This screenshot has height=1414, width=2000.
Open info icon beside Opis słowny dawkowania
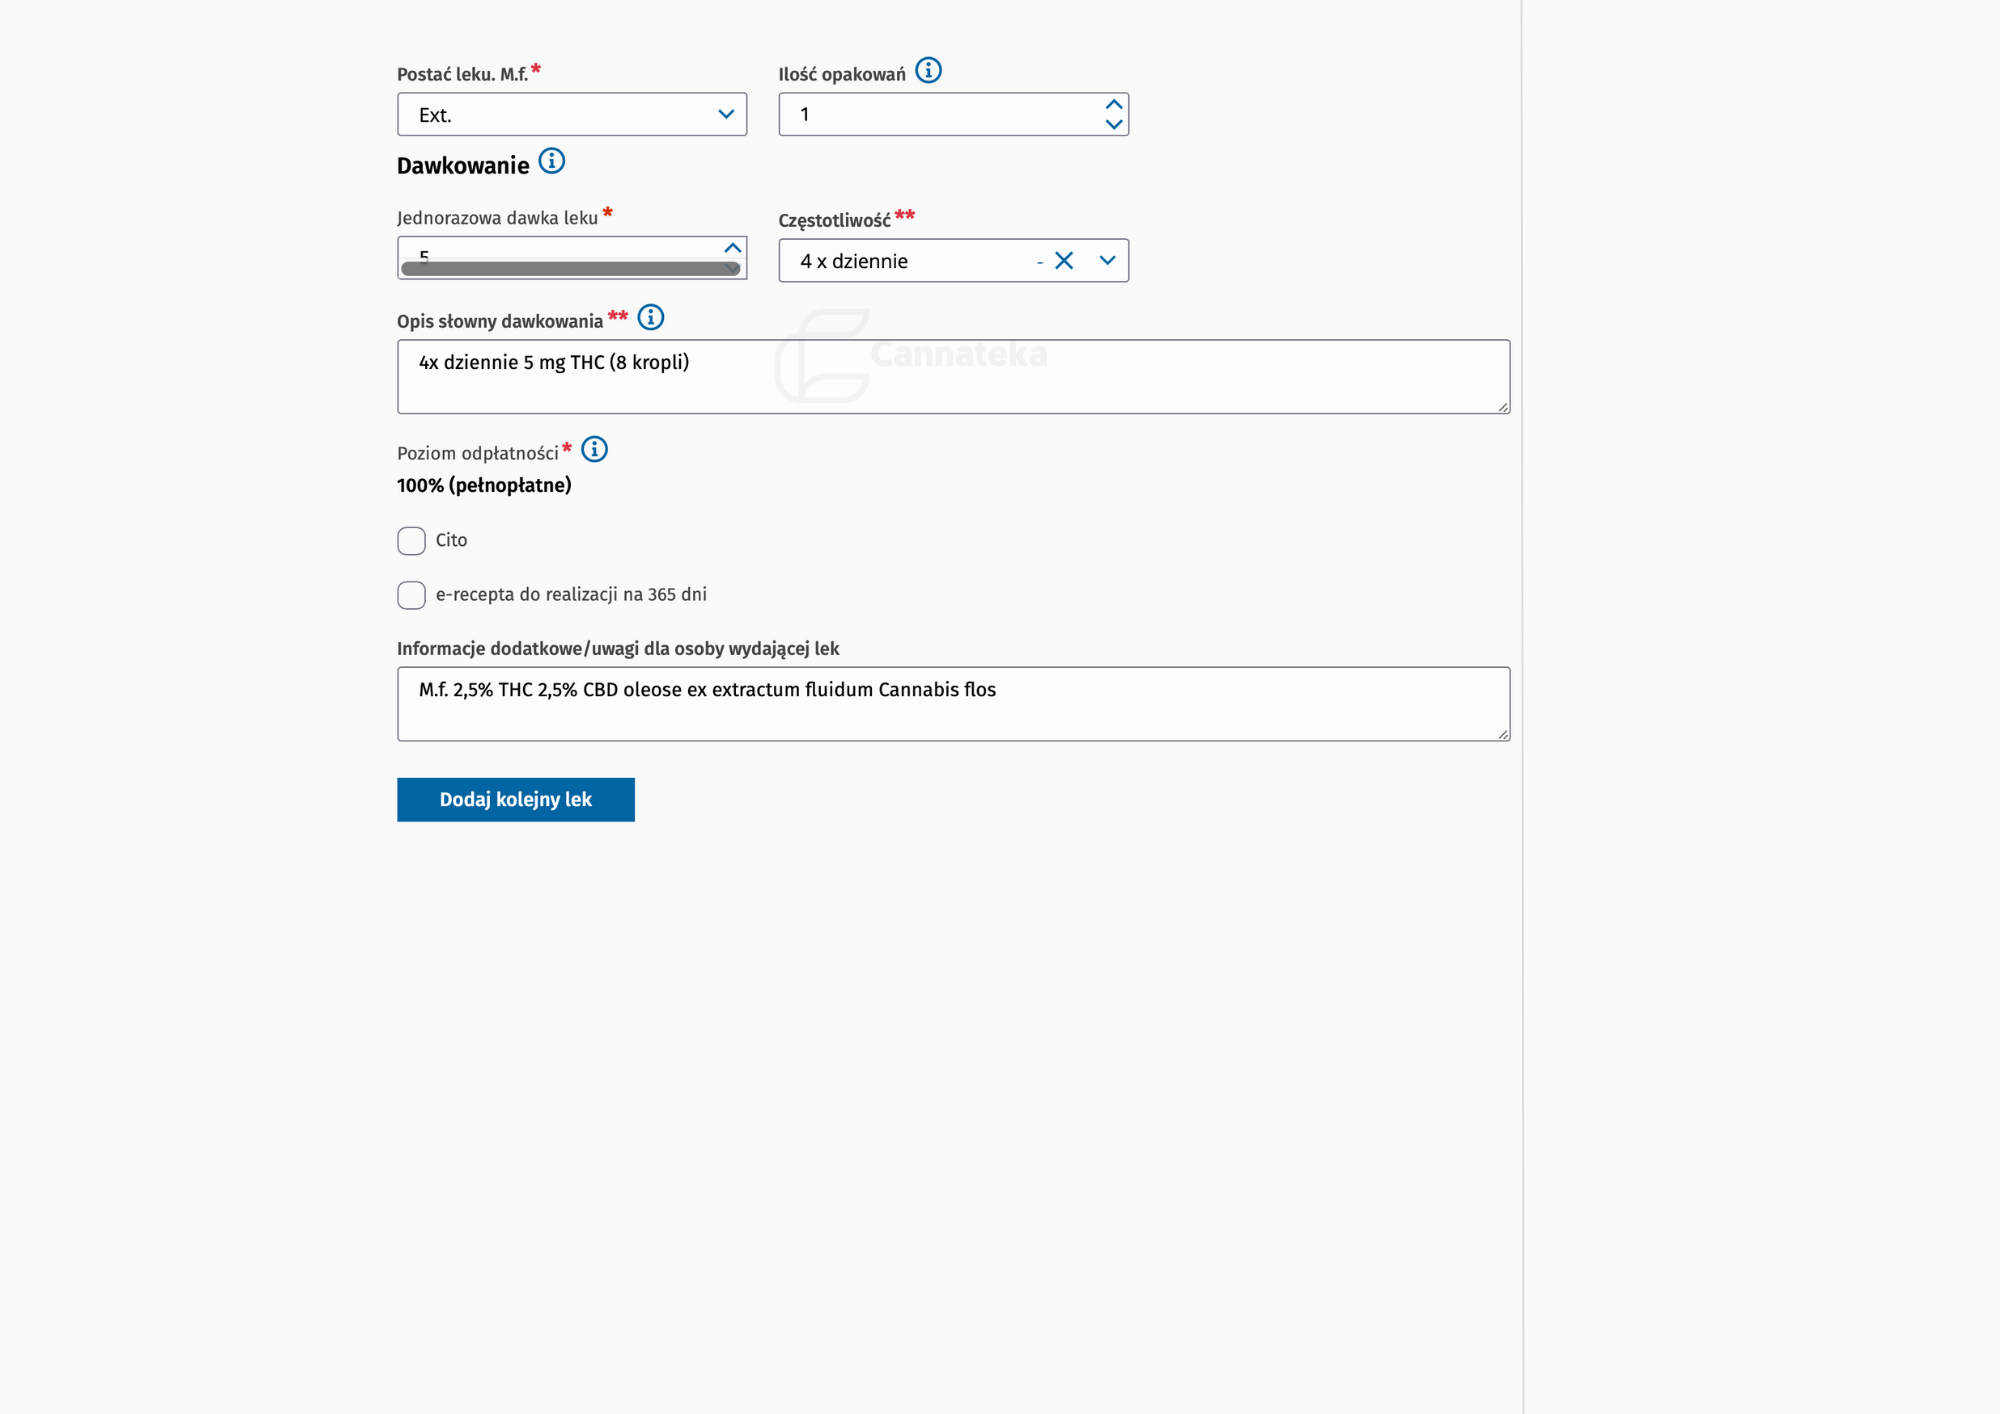pyautogui.click(x=650, y=318)
